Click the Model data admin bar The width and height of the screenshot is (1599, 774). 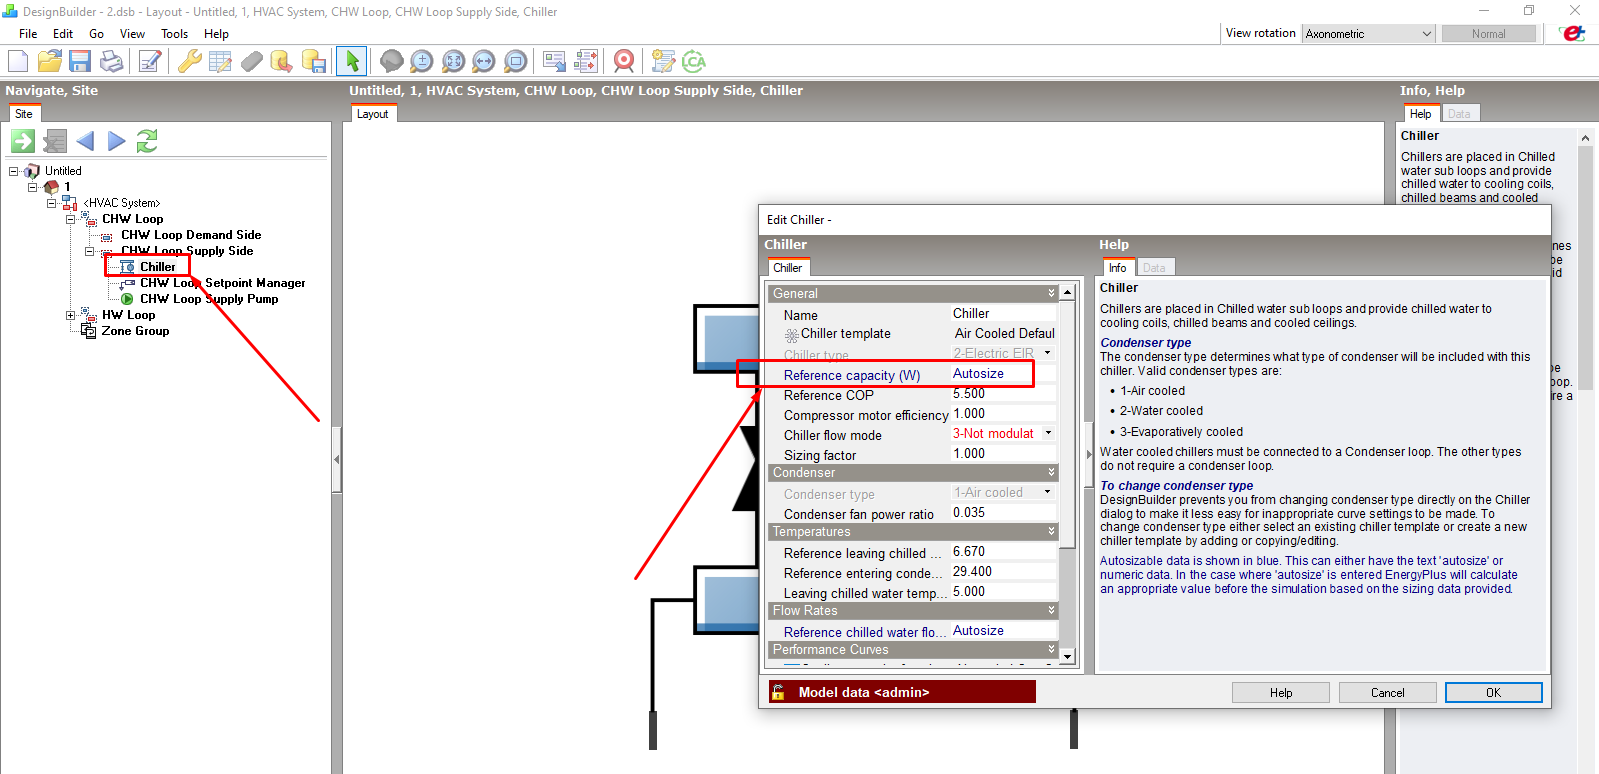(x=902, y=692)
